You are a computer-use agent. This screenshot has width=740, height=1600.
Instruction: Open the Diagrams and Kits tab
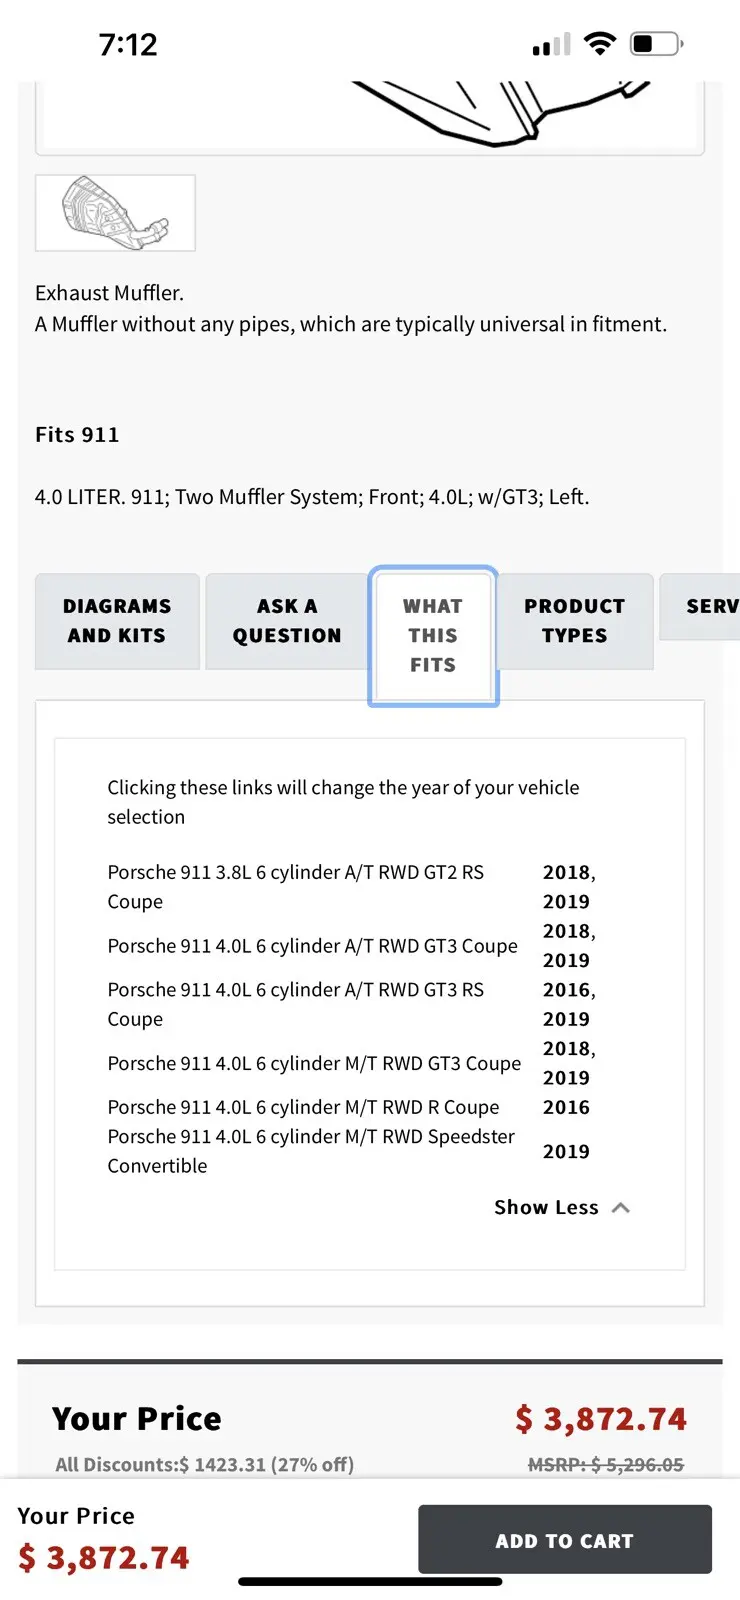tap(117, 621)
